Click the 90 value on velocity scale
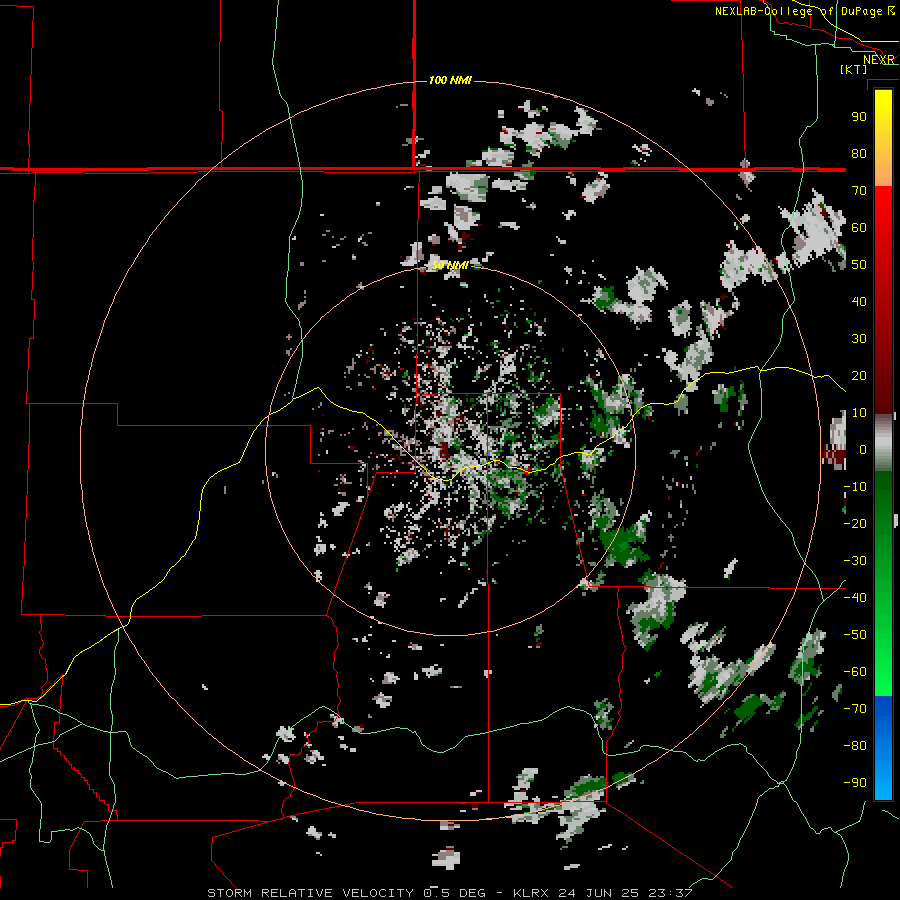The width and height of the screenshot is (900, 900). [859, 117]
